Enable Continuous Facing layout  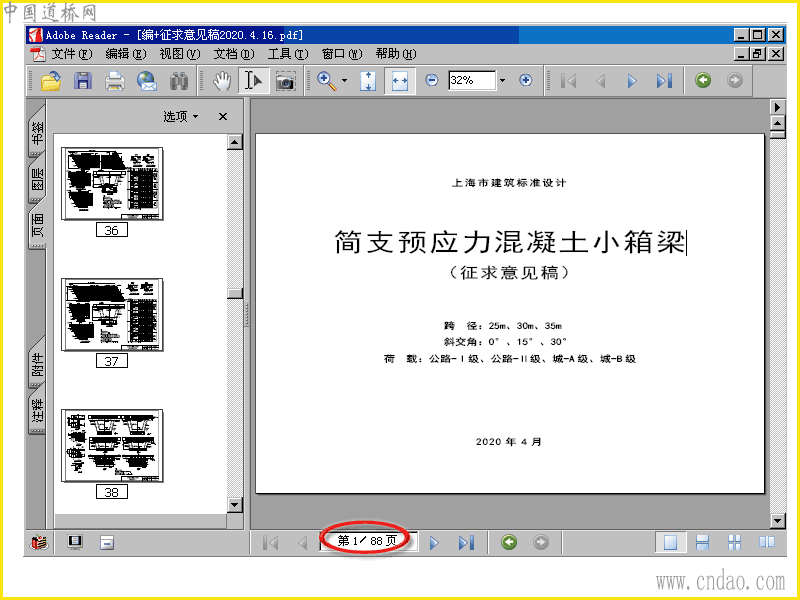(734, 542)
